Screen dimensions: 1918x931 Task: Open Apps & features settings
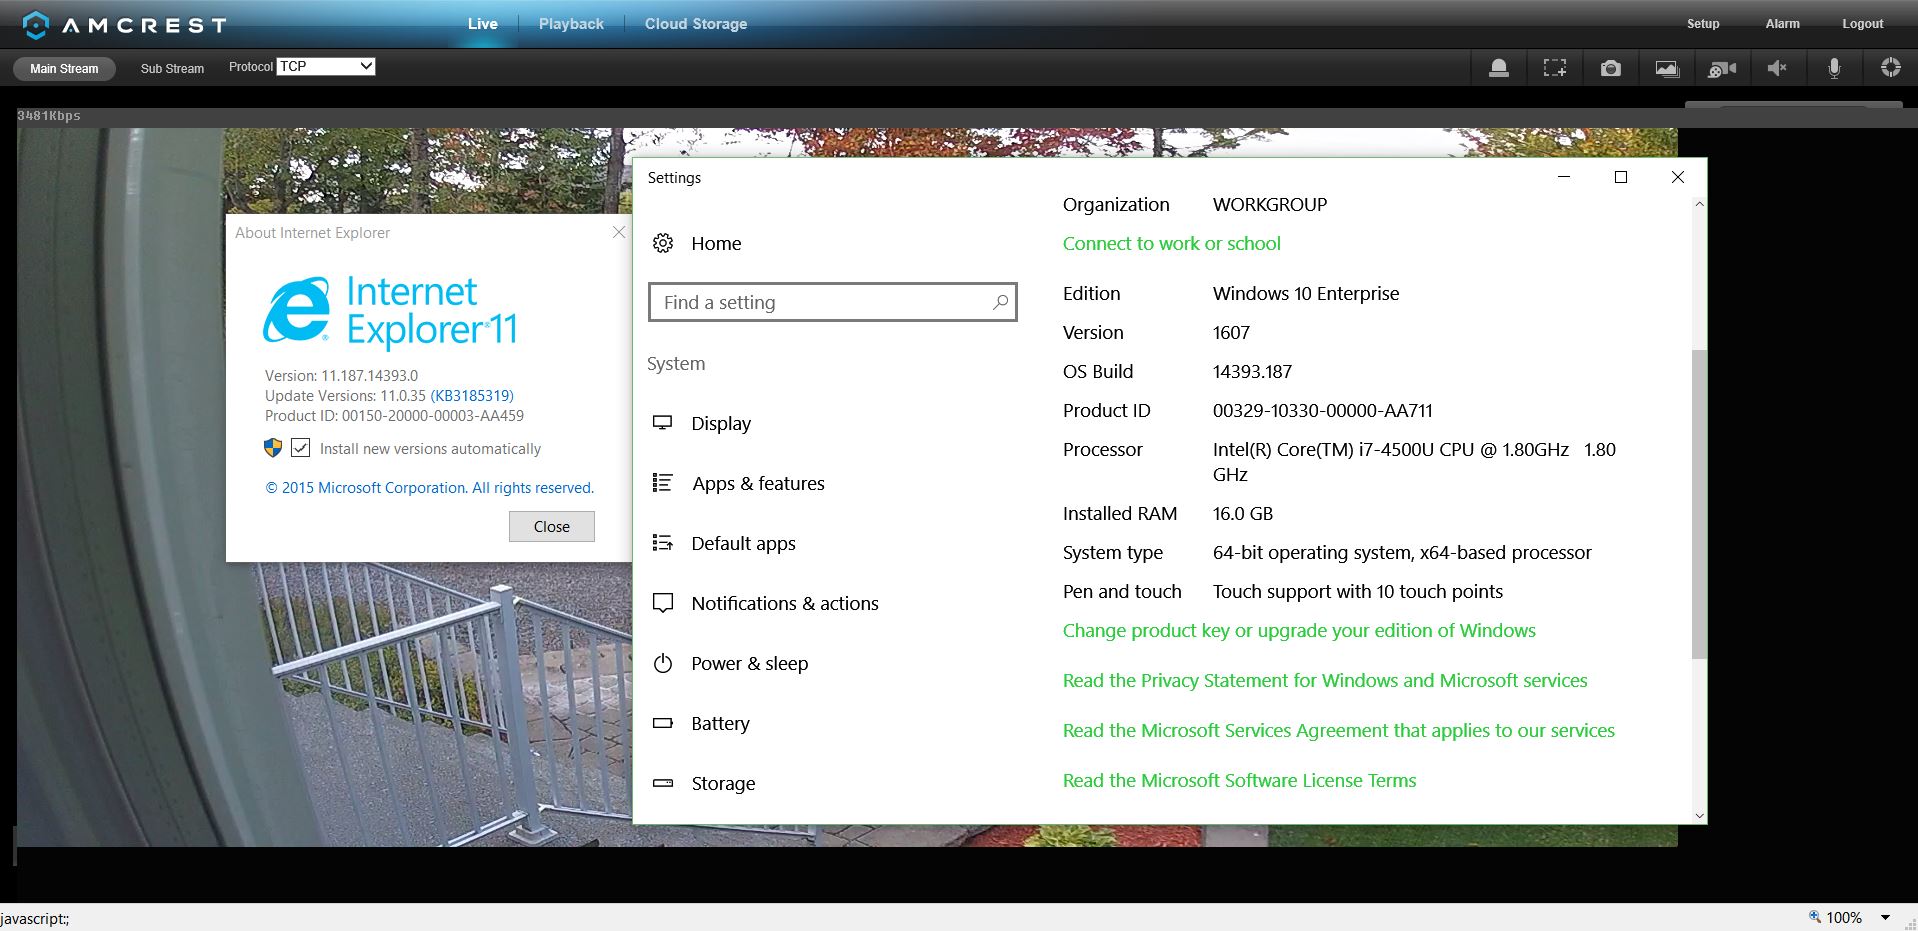pyautogui.click(x=738, y=483)
